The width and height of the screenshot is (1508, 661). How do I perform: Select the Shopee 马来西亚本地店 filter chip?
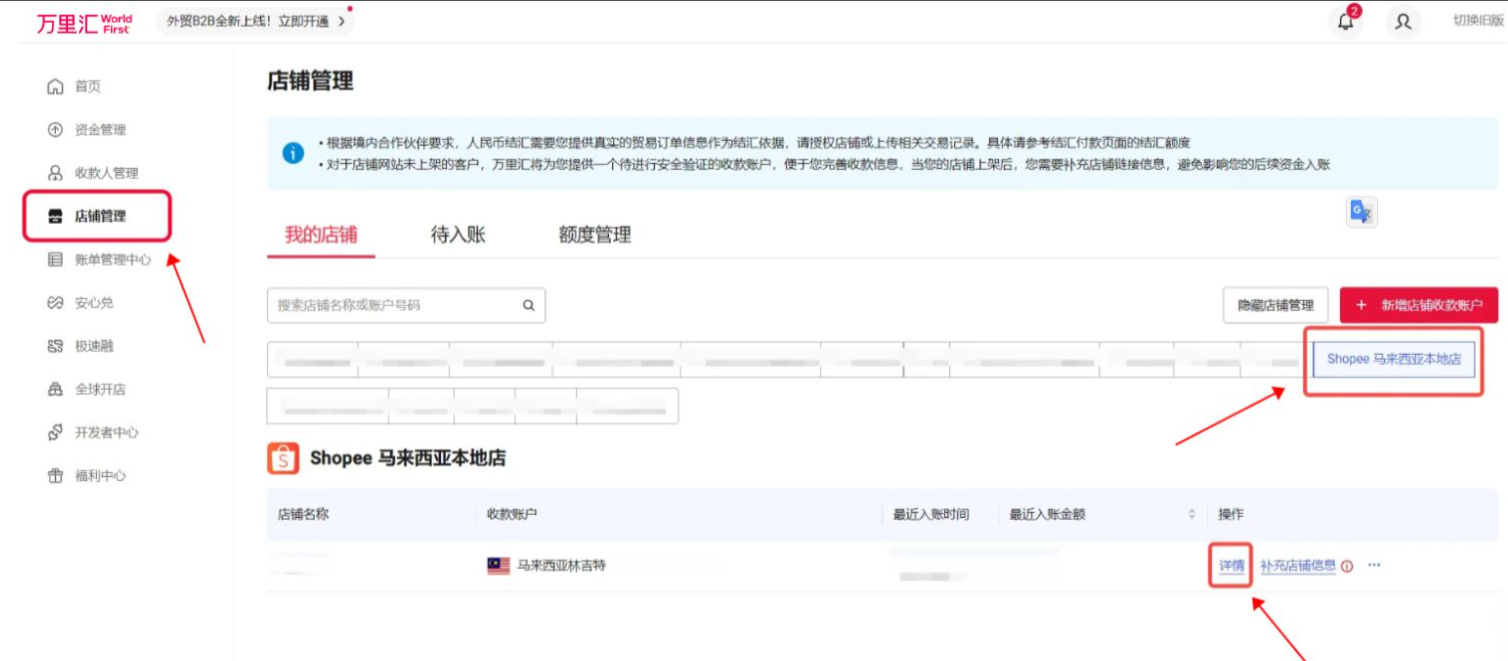point(1393,359)
